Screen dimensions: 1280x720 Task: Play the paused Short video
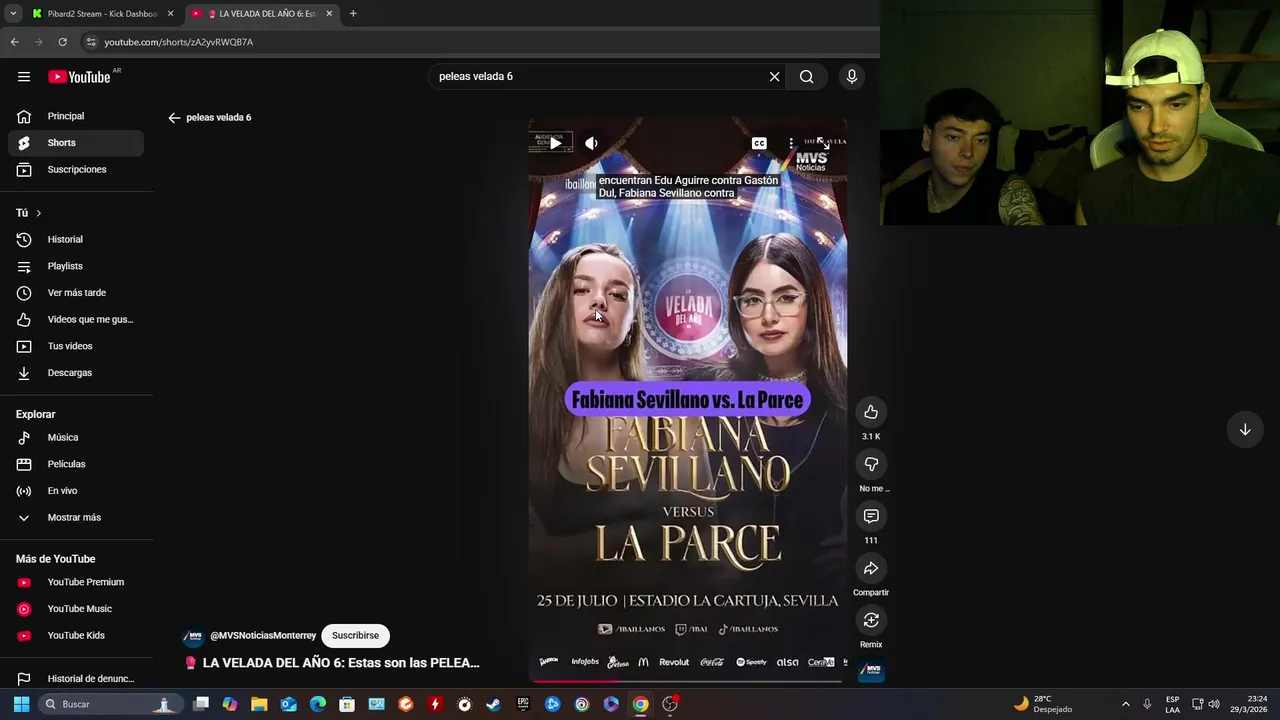(x=555, y=143)
